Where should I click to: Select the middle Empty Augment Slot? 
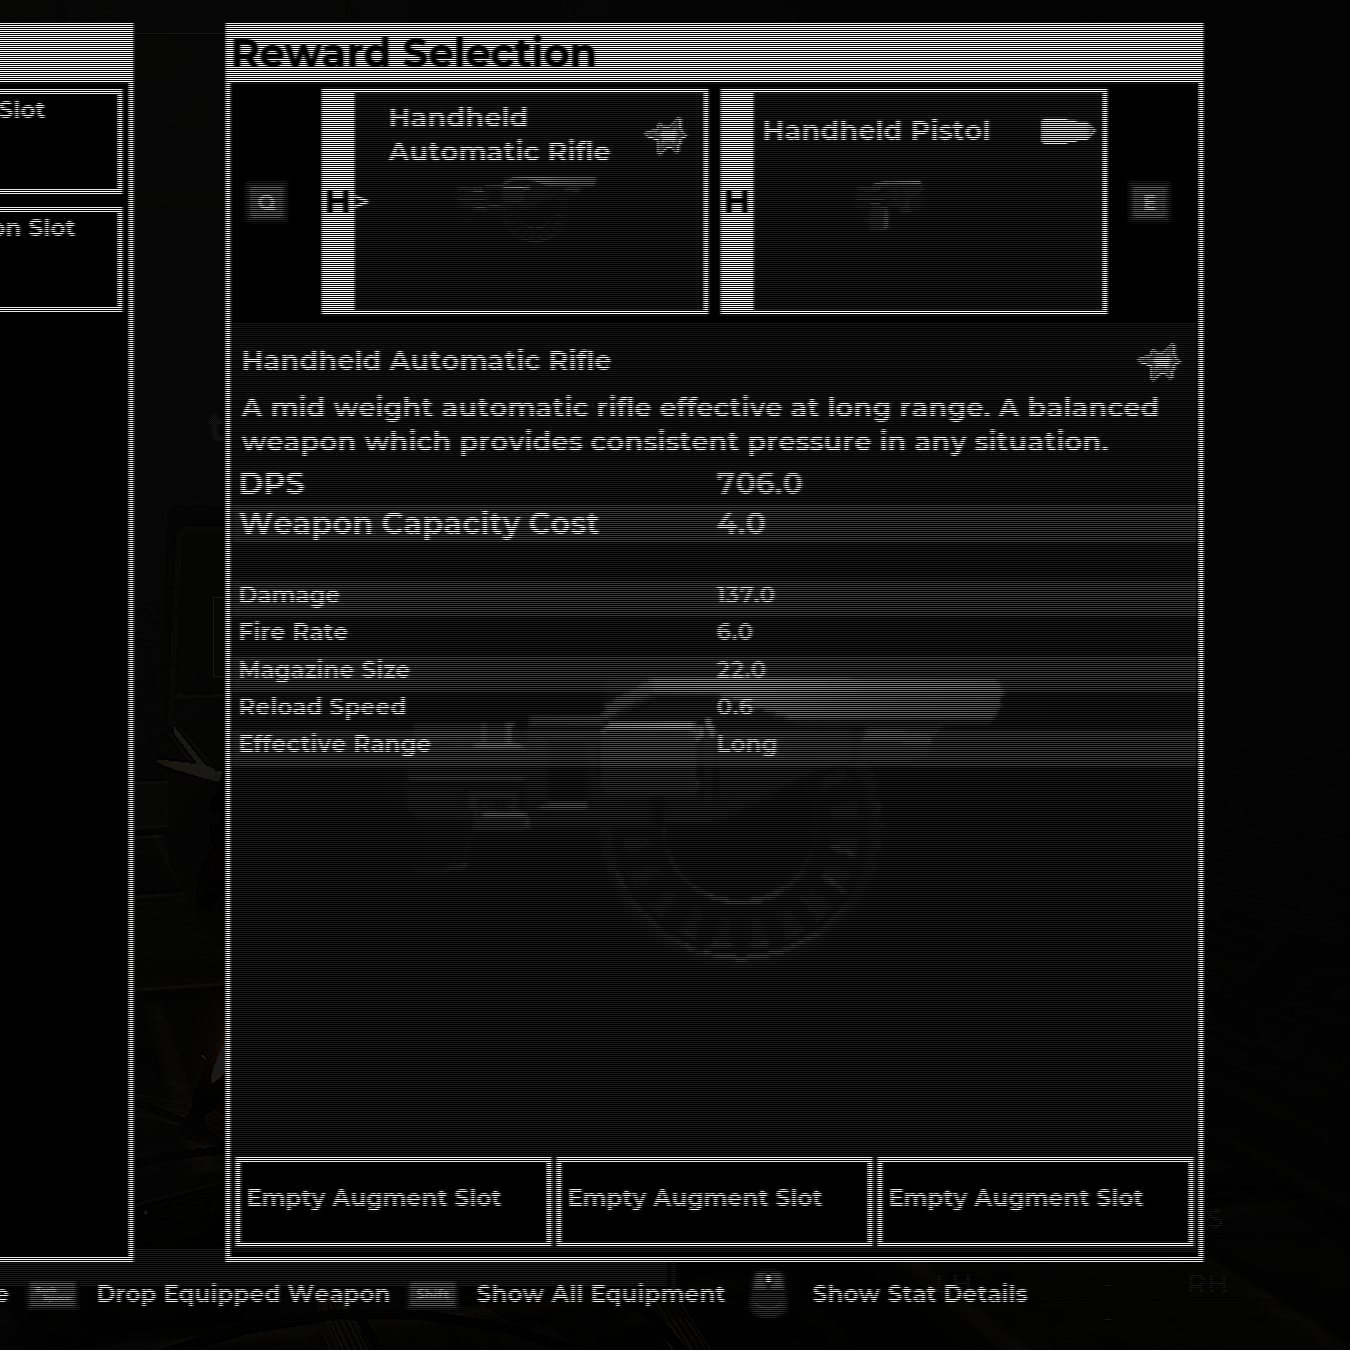pyautogui.click(x=714, y=1201)
